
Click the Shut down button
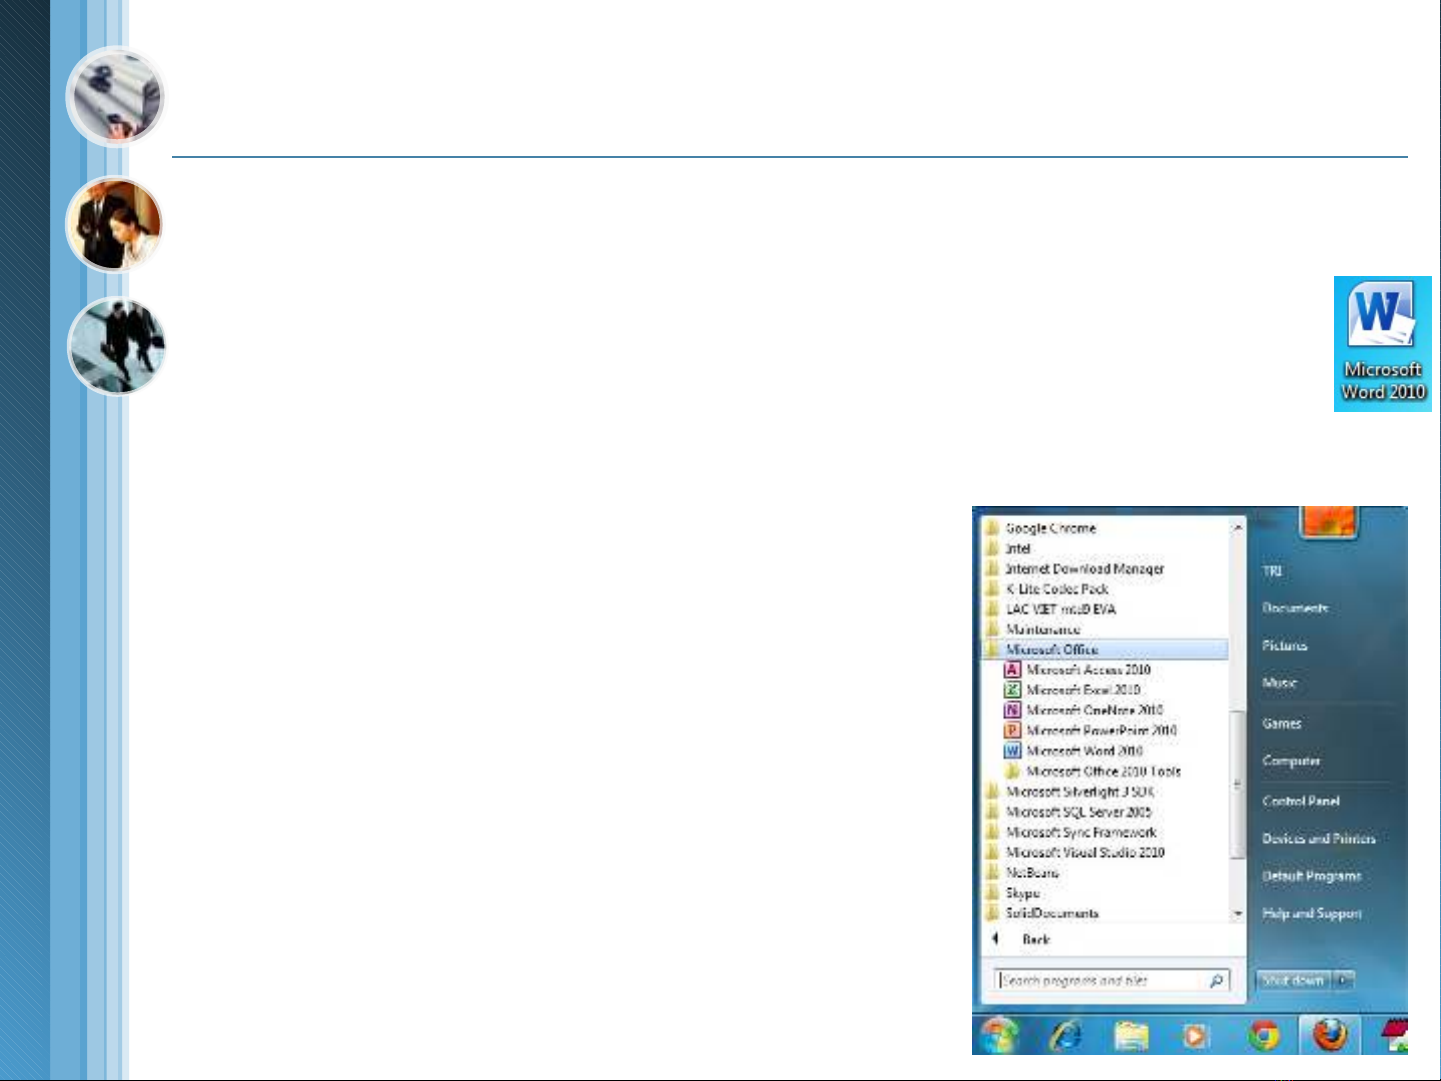point(1292,981)
